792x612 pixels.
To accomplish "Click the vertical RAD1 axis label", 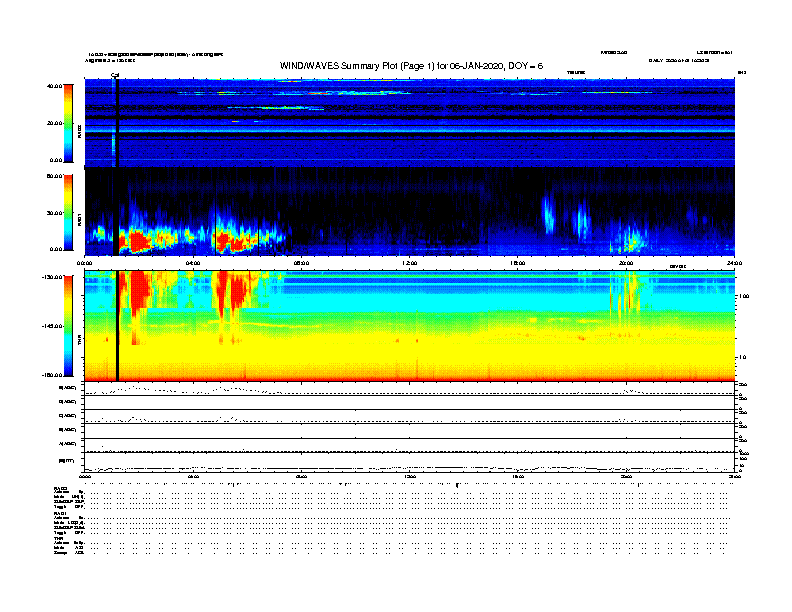I will pos(80,219).
